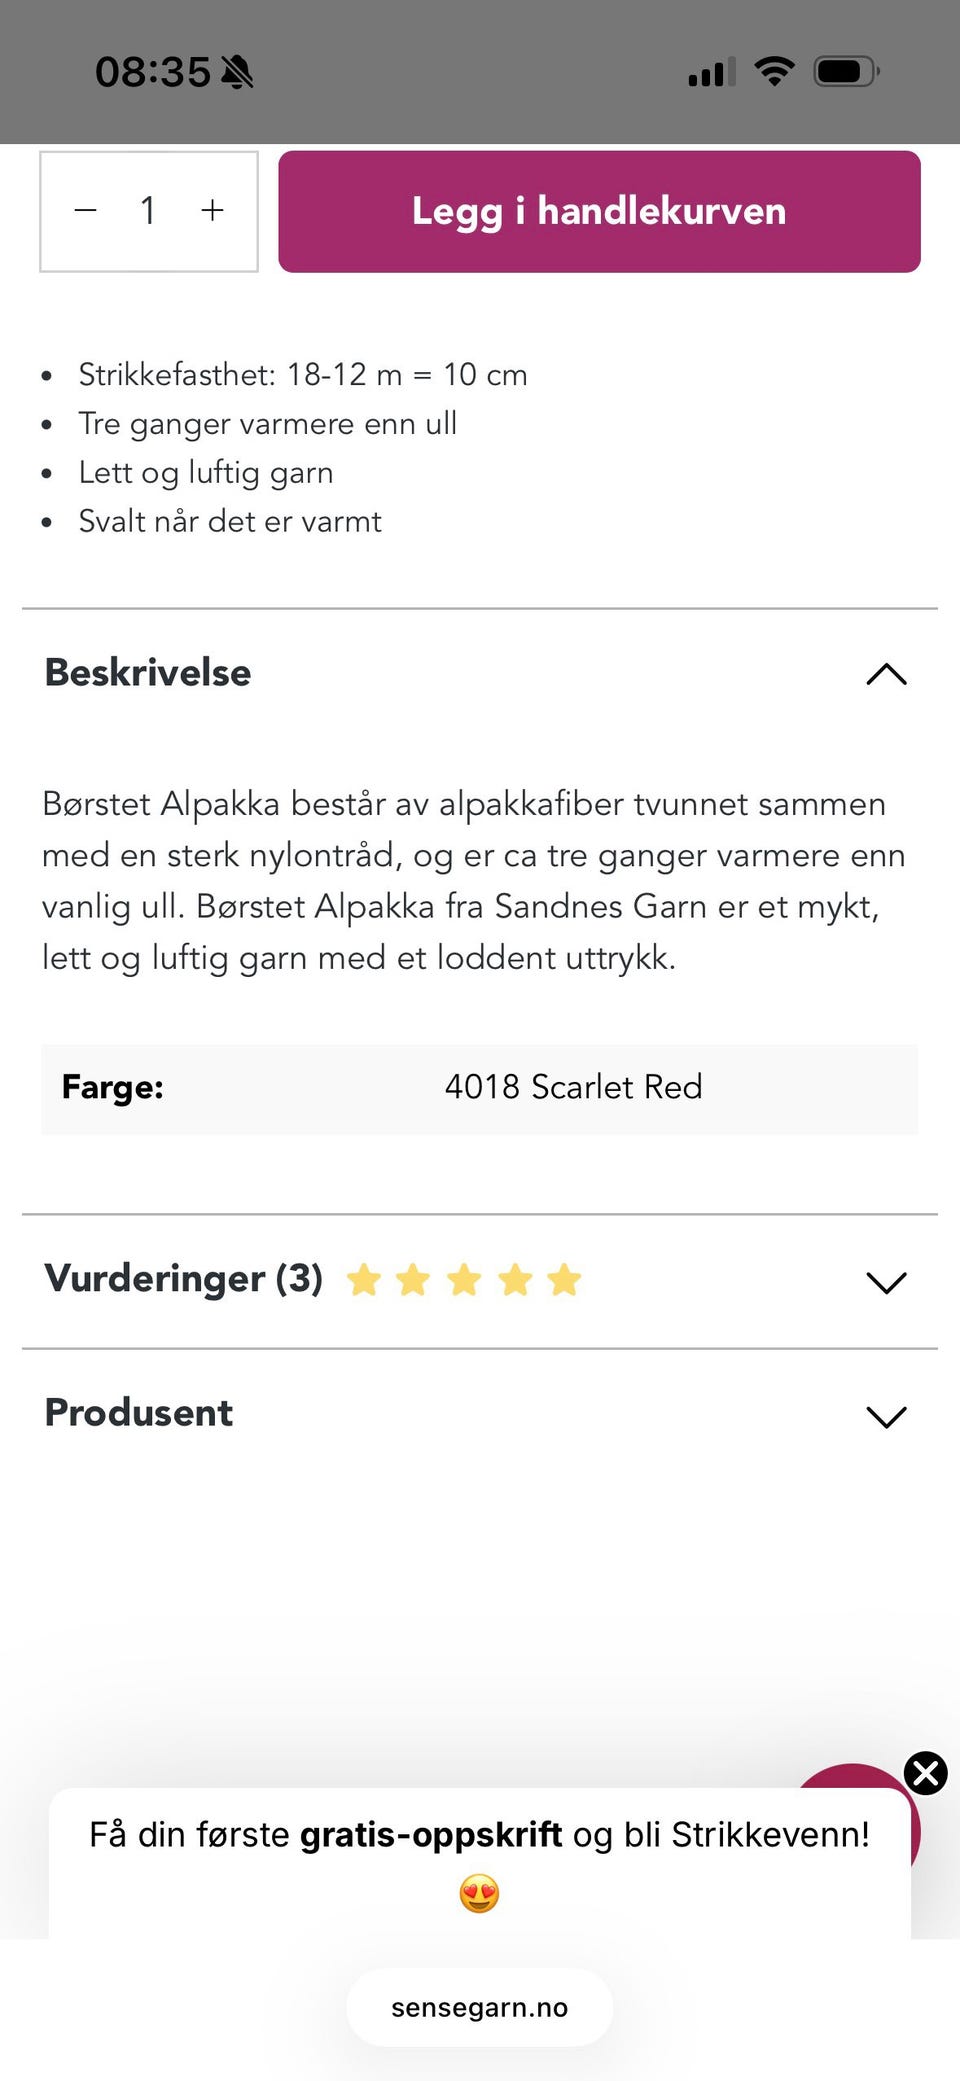Expand the Vurderinger reviews section
Viewport: 960px width, 2081px height.
tap(884, 1282)
